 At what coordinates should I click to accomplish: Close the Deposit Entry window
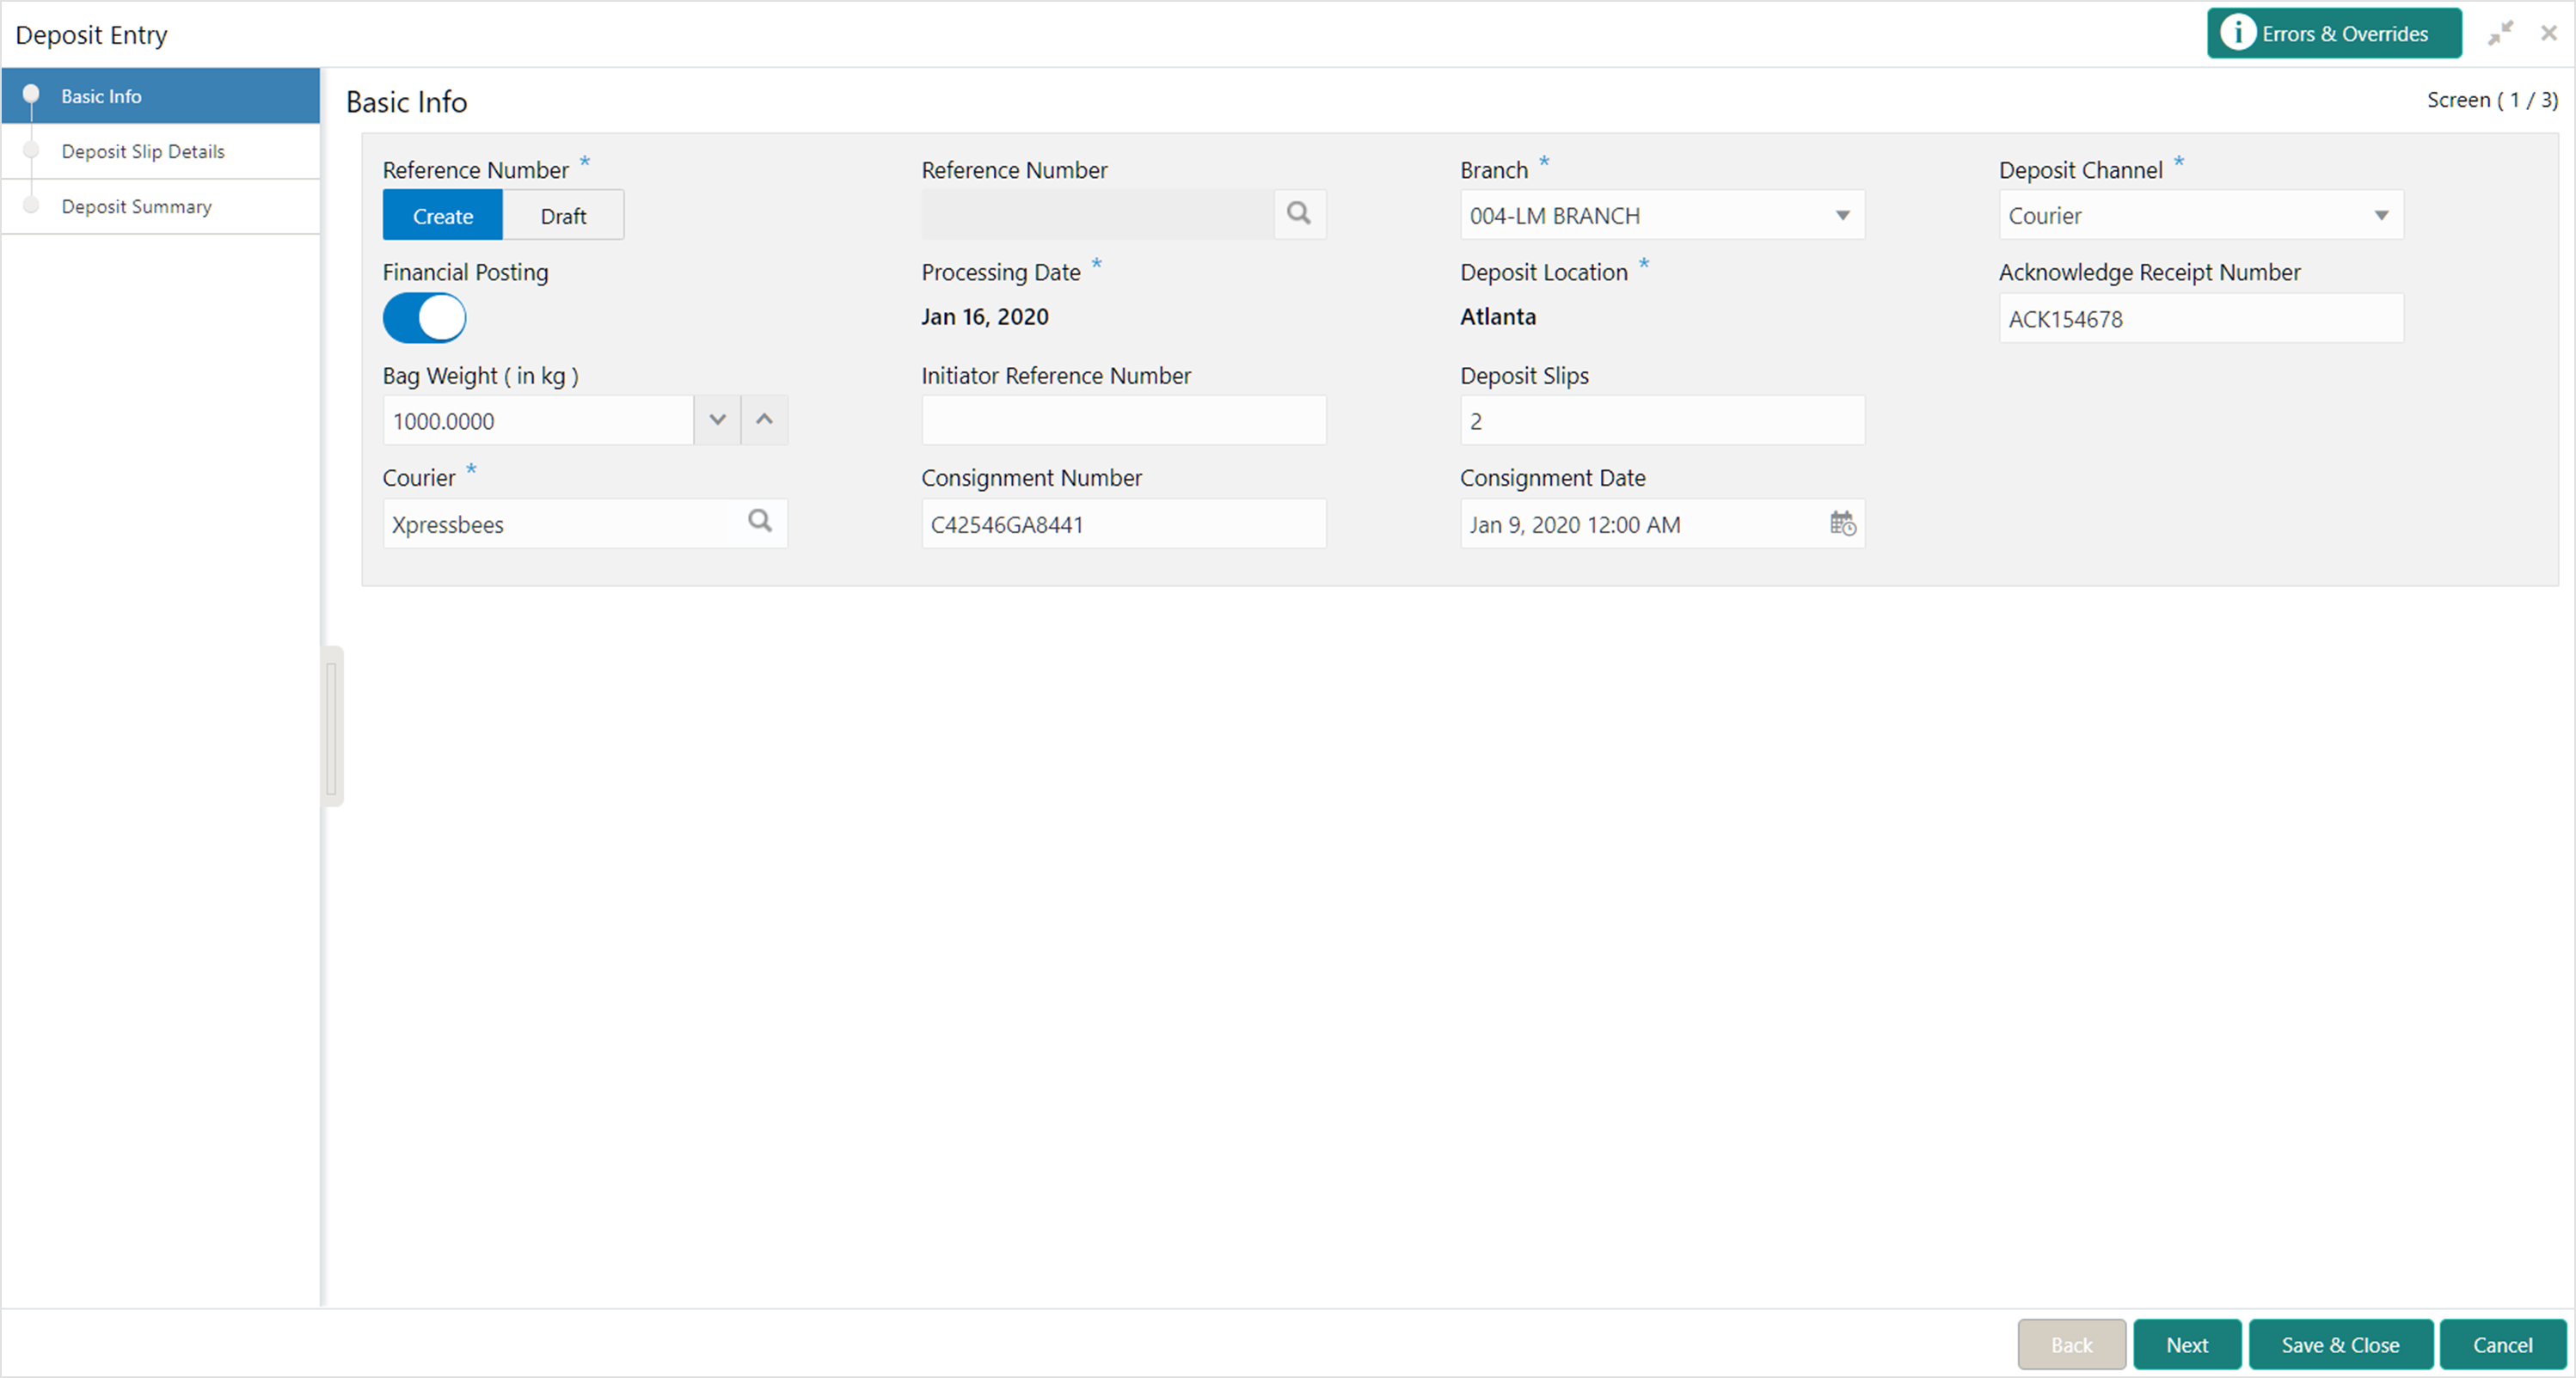pos(2549,33)
